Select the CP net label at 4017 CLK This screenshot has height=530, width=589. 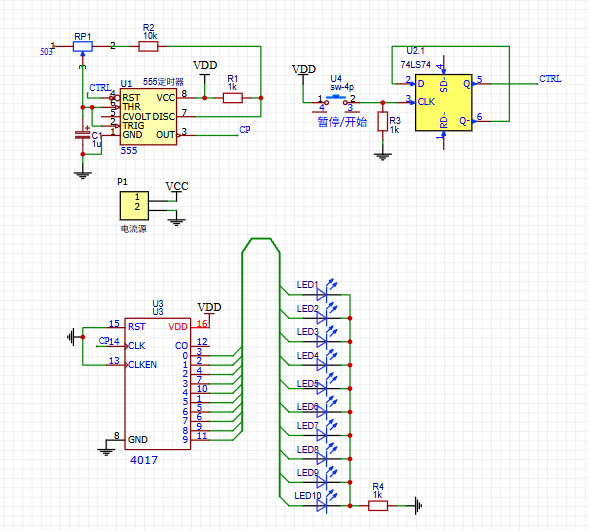click(x=104, y=340)
